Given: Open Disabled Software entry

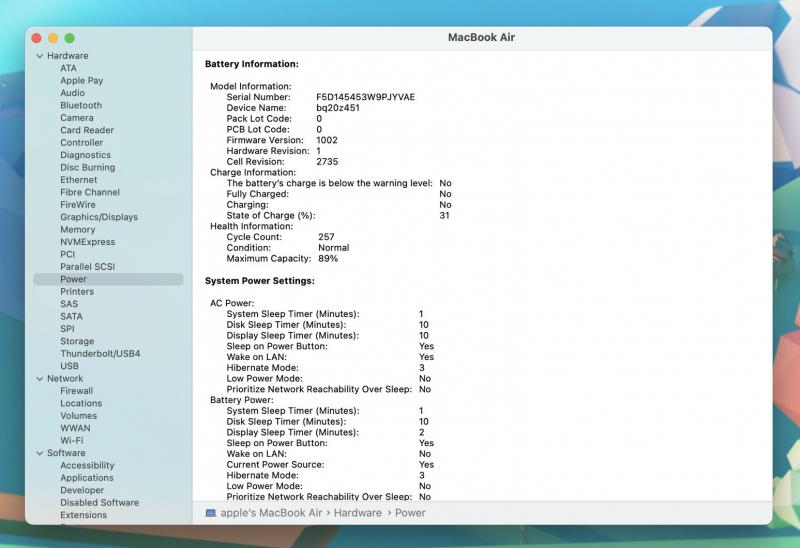Looking at the screenshot, I should click(99, 503).
